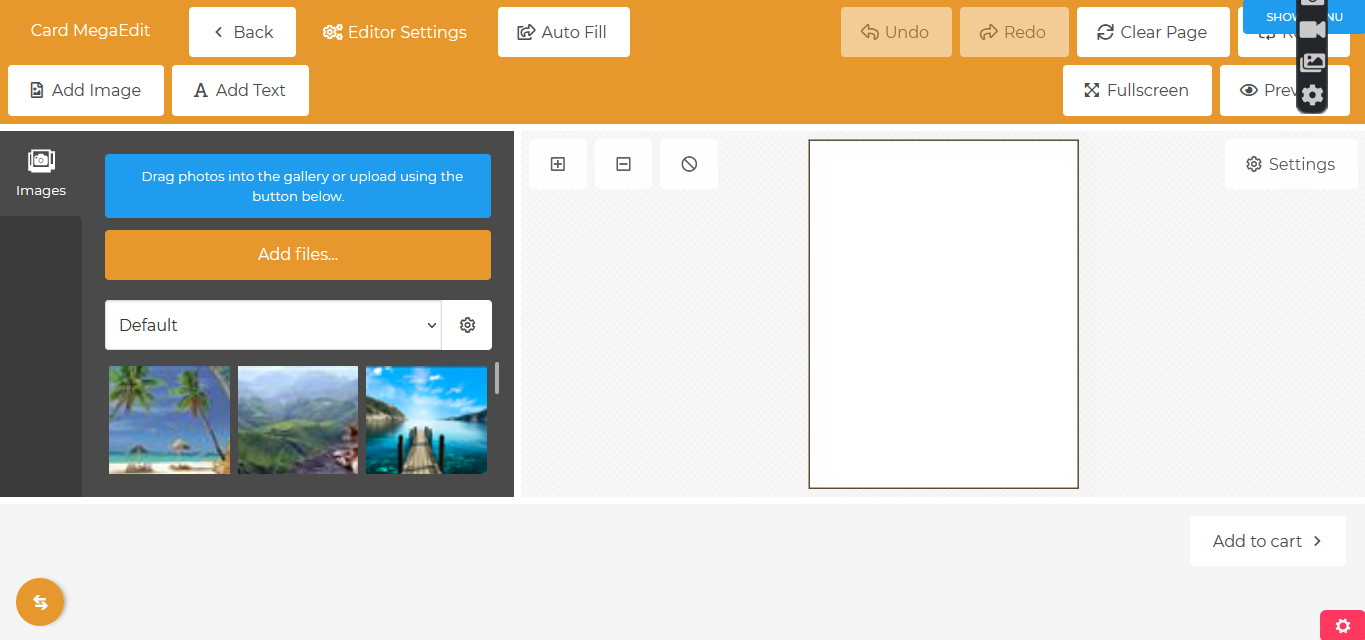This screenshot has width=1365, height=640.
Task: Click the image gallery icon in dark toolbar
Action: coord(1312,62)
